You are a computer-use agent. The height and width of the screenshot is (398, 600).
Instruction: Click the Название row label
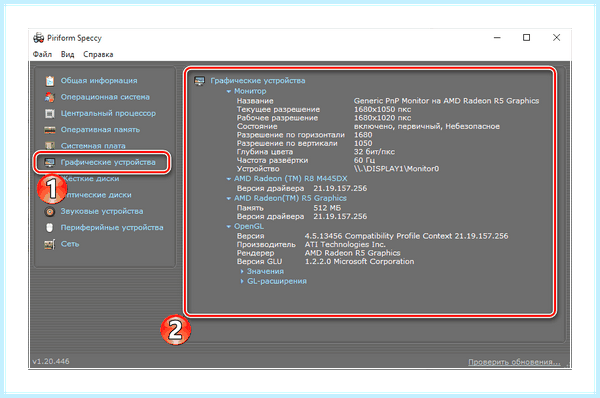[255, 101]
